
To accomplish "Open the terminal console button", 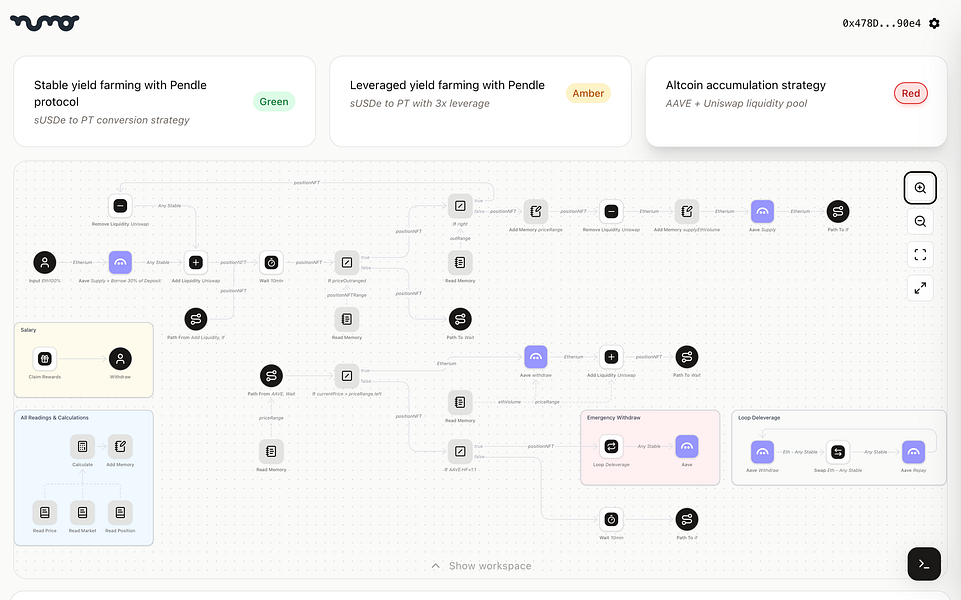I will click(x=924, y=563).
